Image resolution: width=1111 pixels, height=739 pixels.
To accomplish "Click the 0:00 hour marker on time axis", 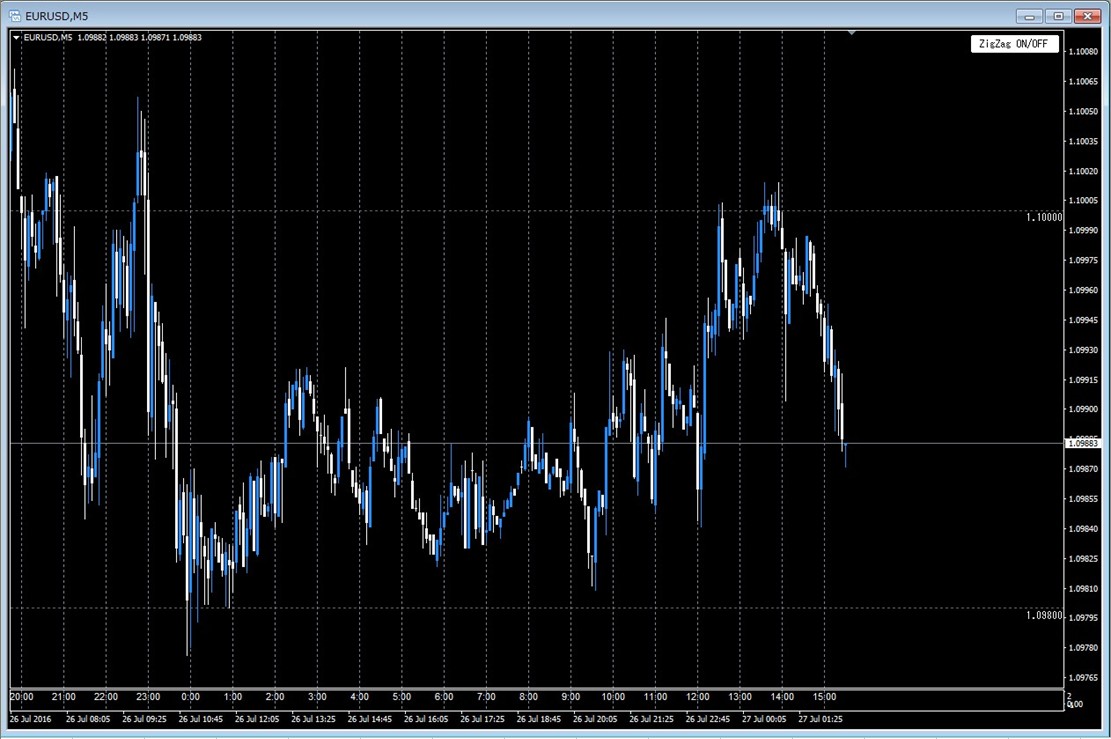I will [190, 696].
